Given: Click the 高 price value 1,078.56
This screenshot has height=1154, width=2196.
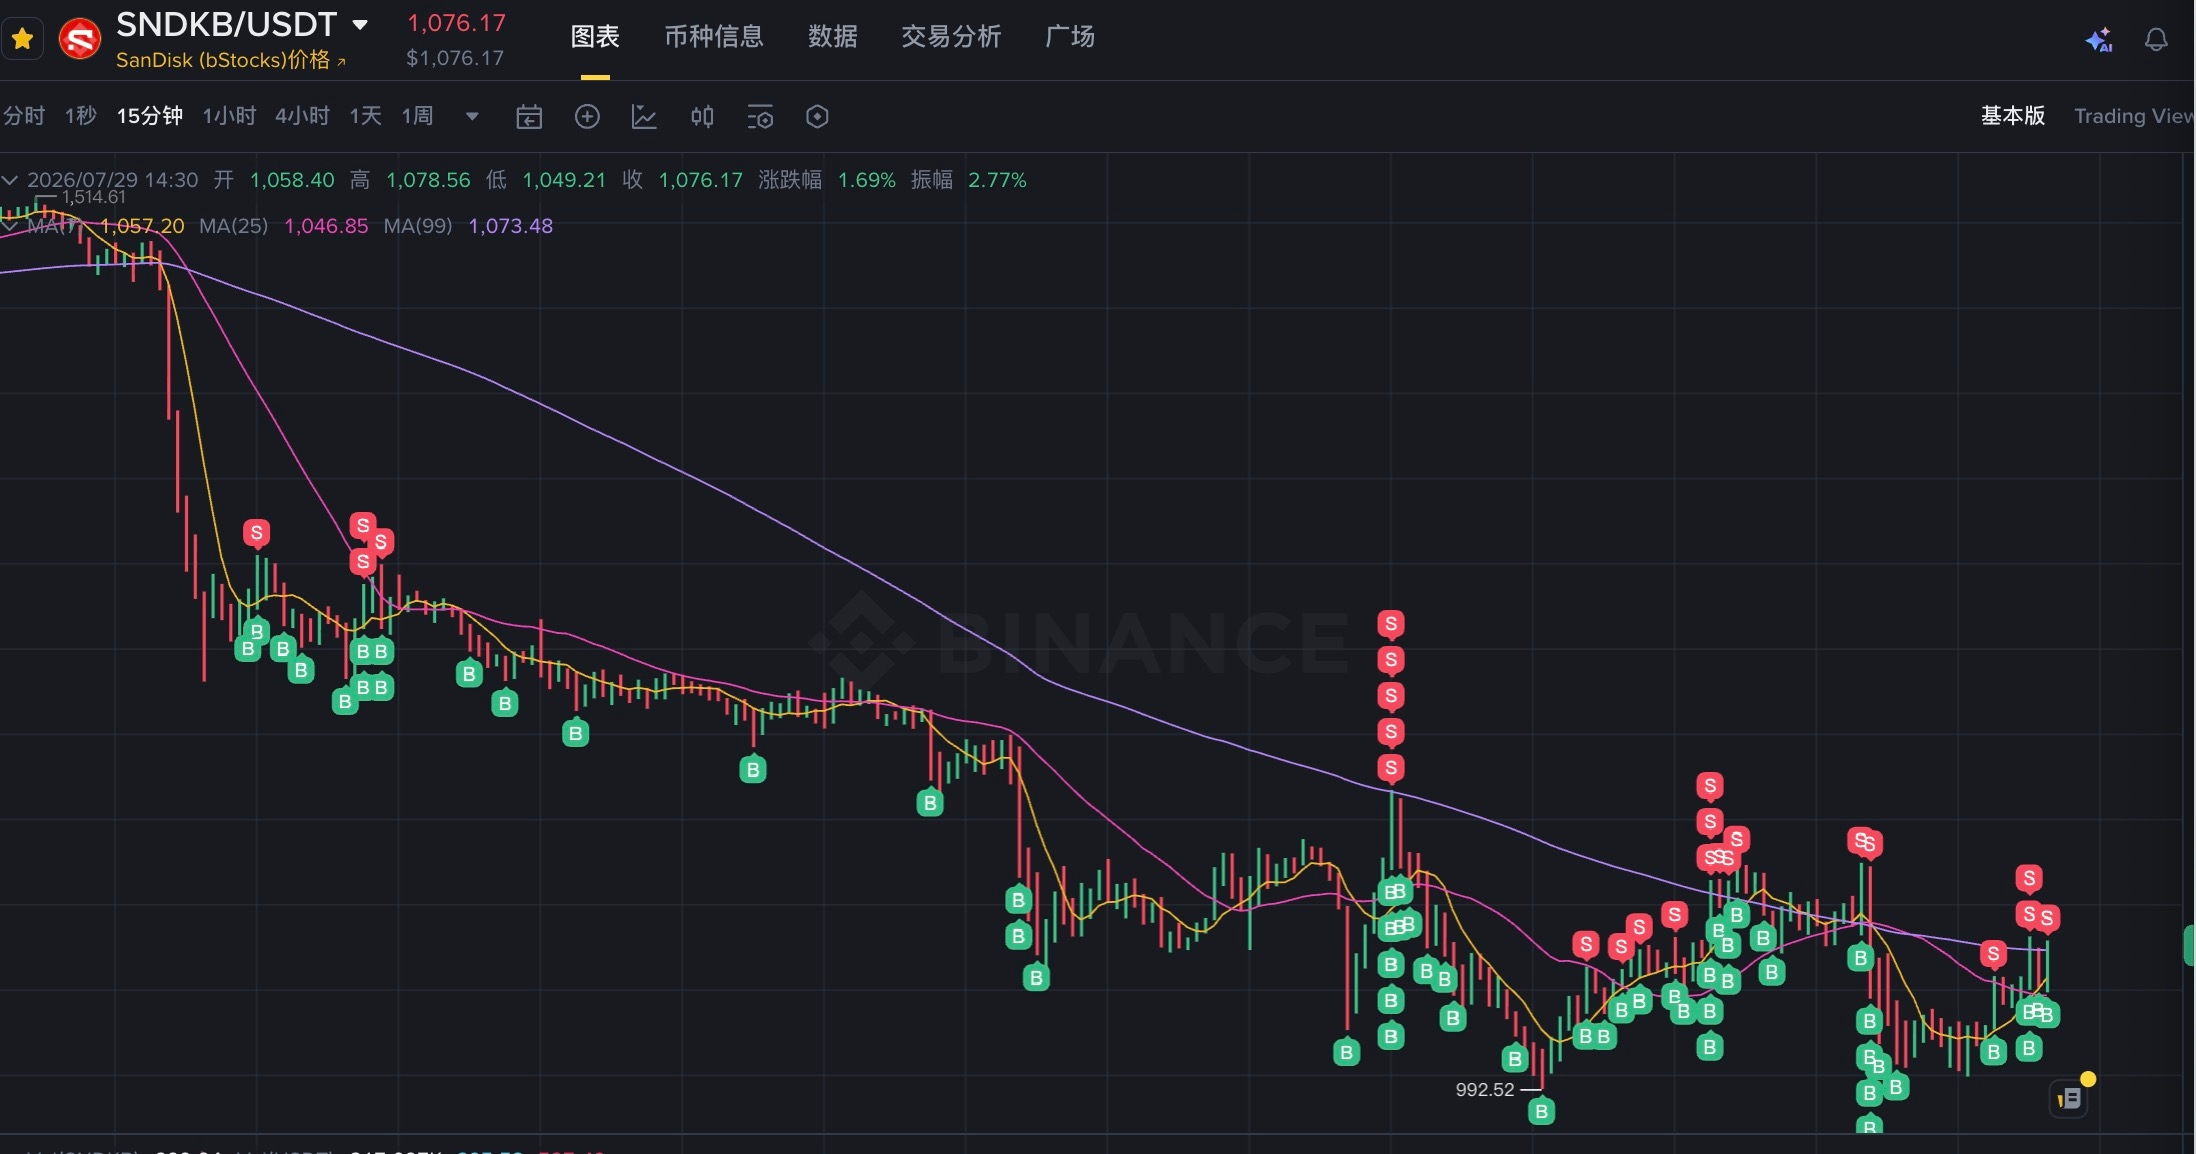Looking at the screenshot, I should [428, 180].
